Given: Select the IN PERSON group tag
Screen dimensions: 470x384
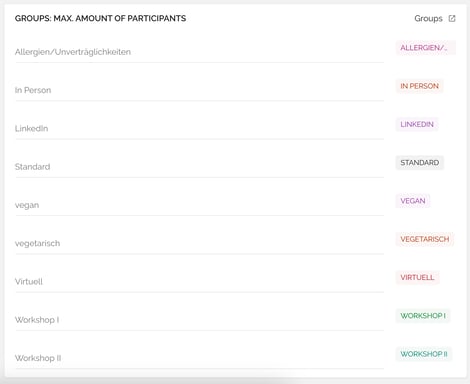Looking at the screenshot, I should click(419, 86).
